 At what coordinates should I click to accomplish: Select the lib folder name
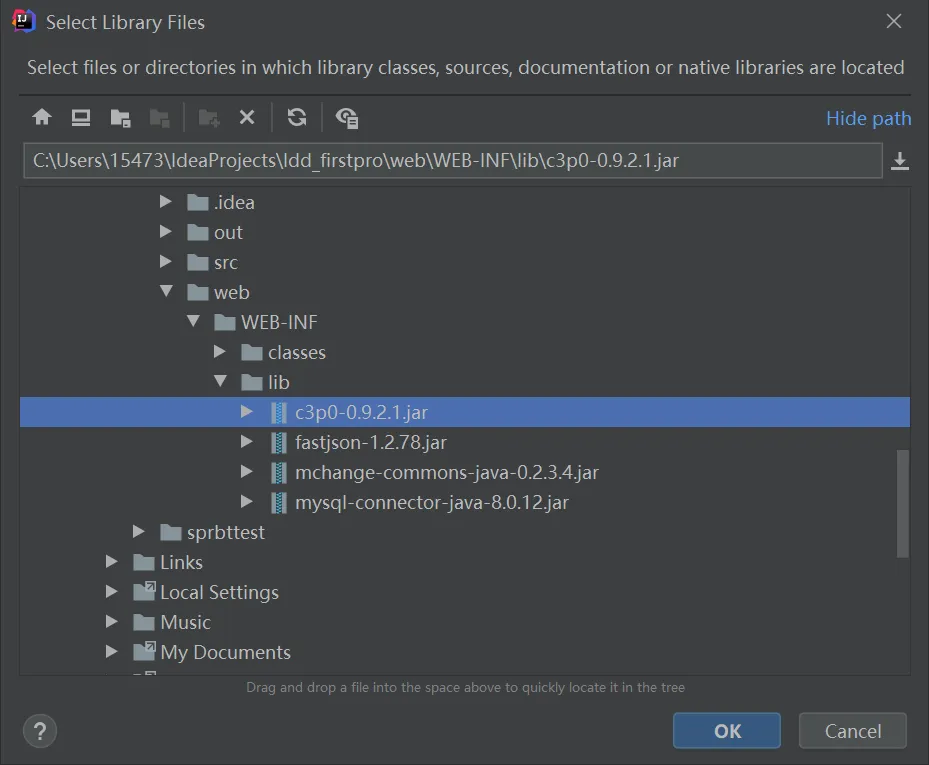click(278, 382)
